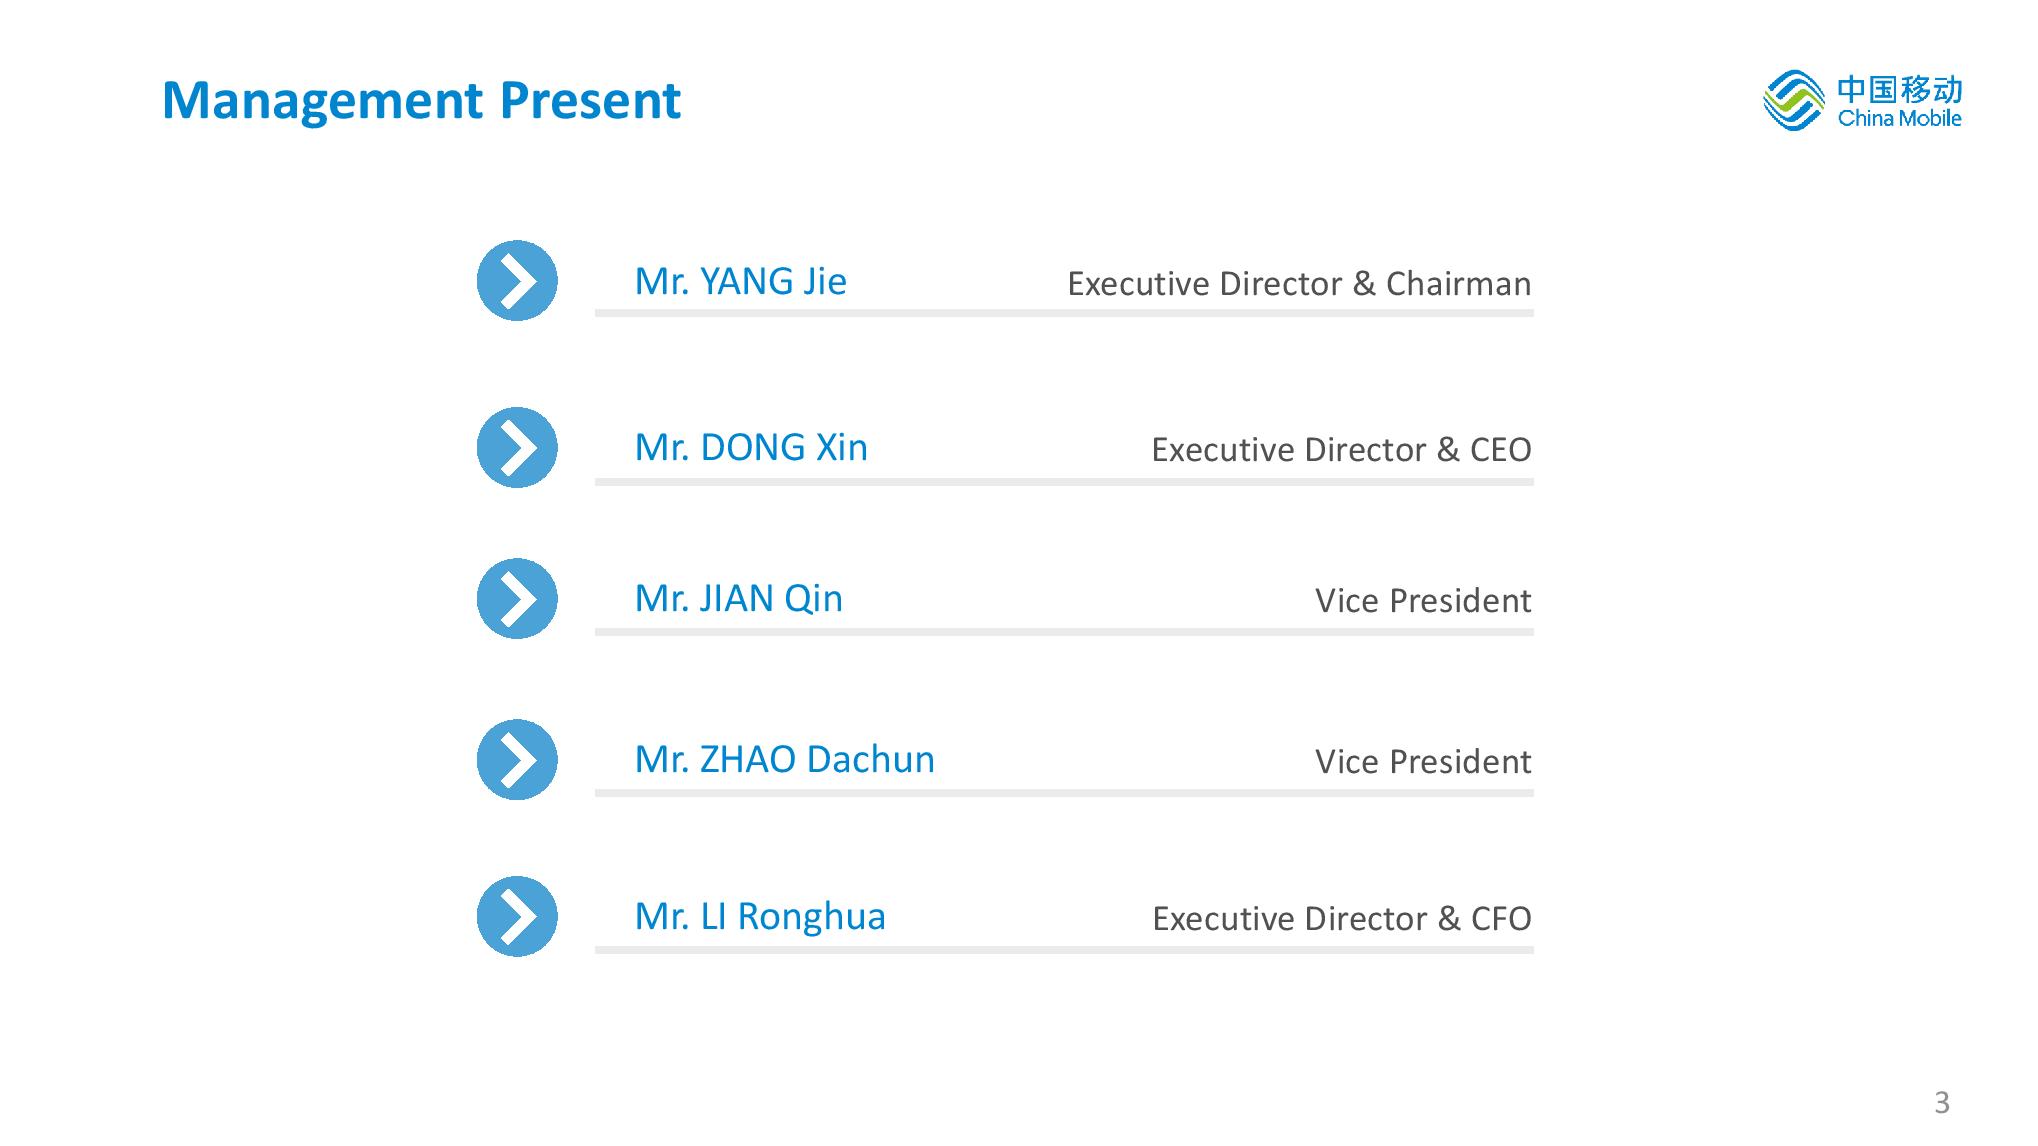Image resolution: width=2038 pixels, height=1146 pixels.
Task: Click the chevron icon beside Mr. DONG Xin
Action: [517, 448]
